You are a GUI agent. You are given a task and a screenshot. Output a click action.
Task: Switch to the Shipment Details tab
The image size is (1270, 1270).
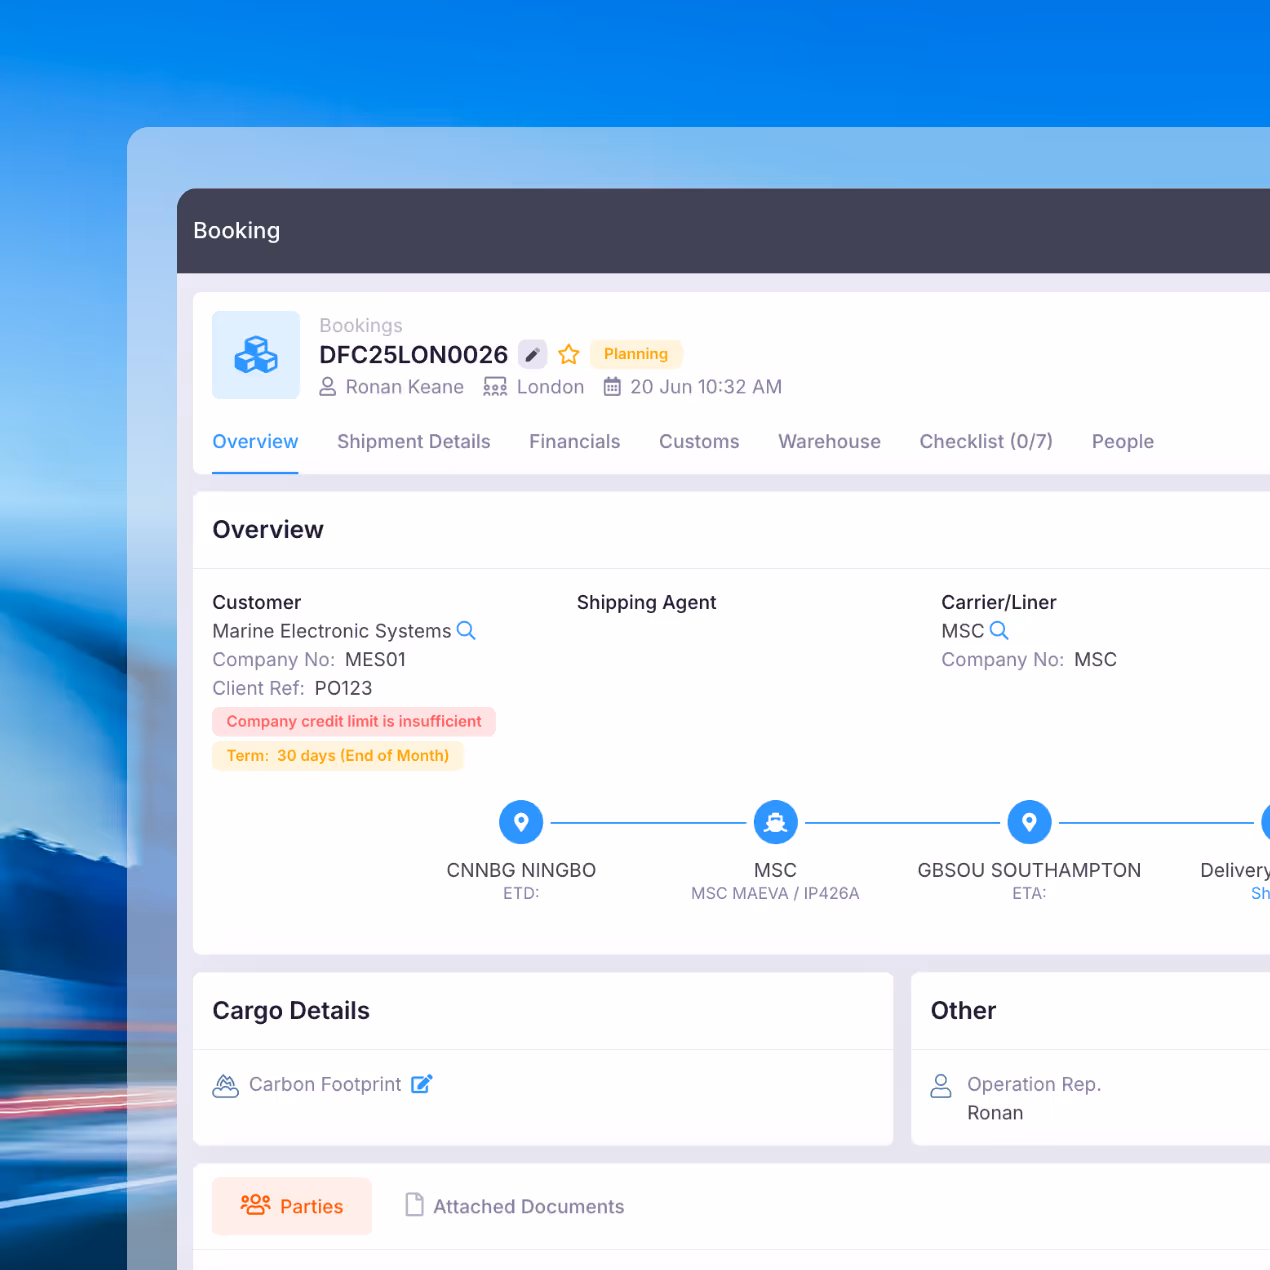tap(414, 441)
